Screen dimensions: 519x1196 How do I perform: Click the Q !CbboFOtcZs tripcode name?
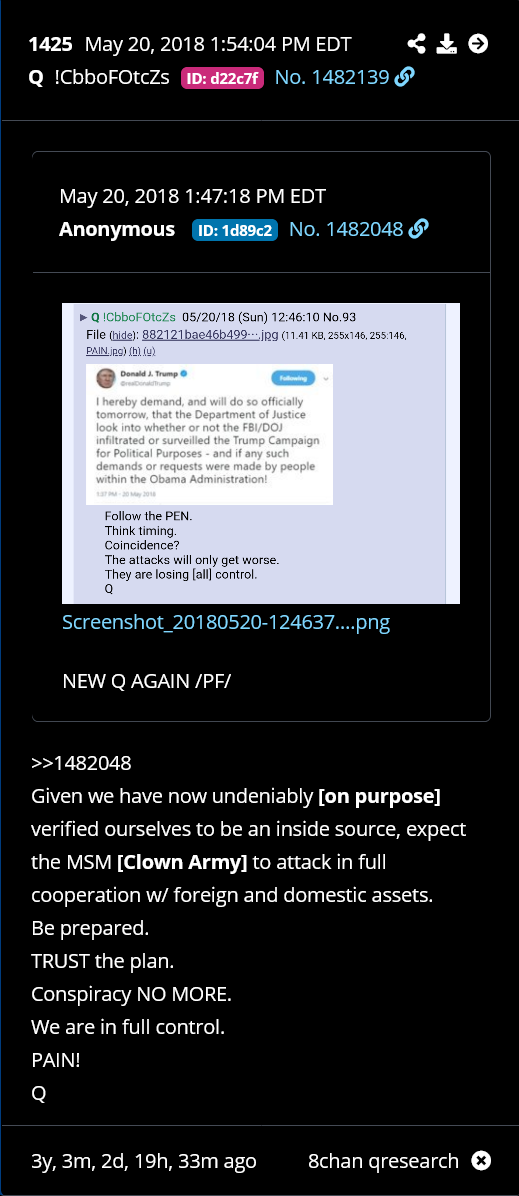coord(98,78)
